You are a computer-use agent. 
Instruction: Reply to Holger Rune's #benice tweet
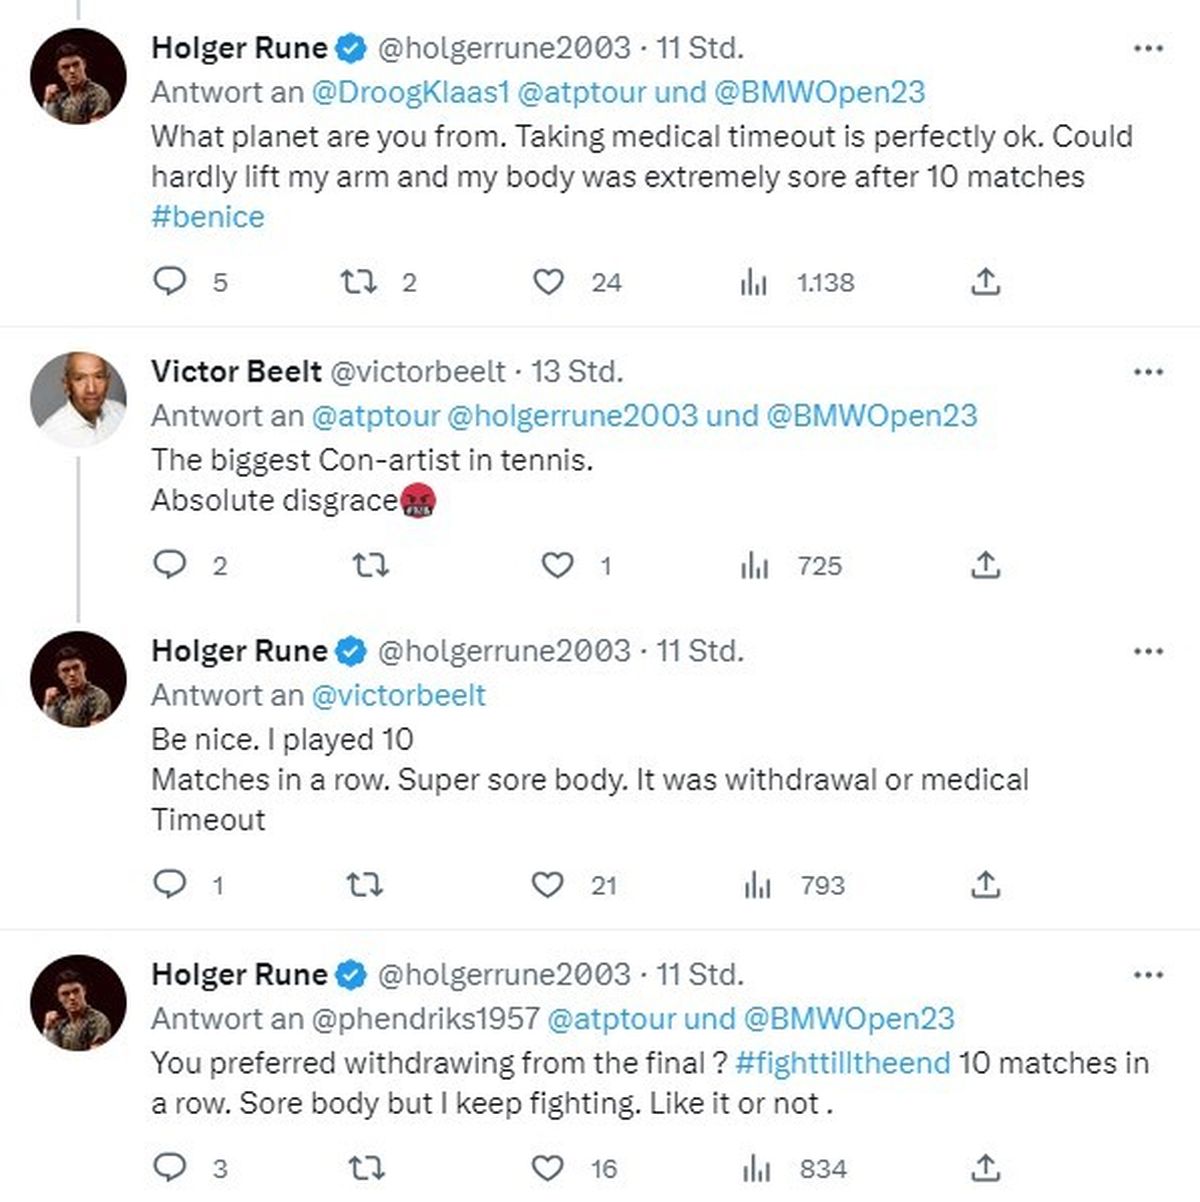click(x=170, y=282)
